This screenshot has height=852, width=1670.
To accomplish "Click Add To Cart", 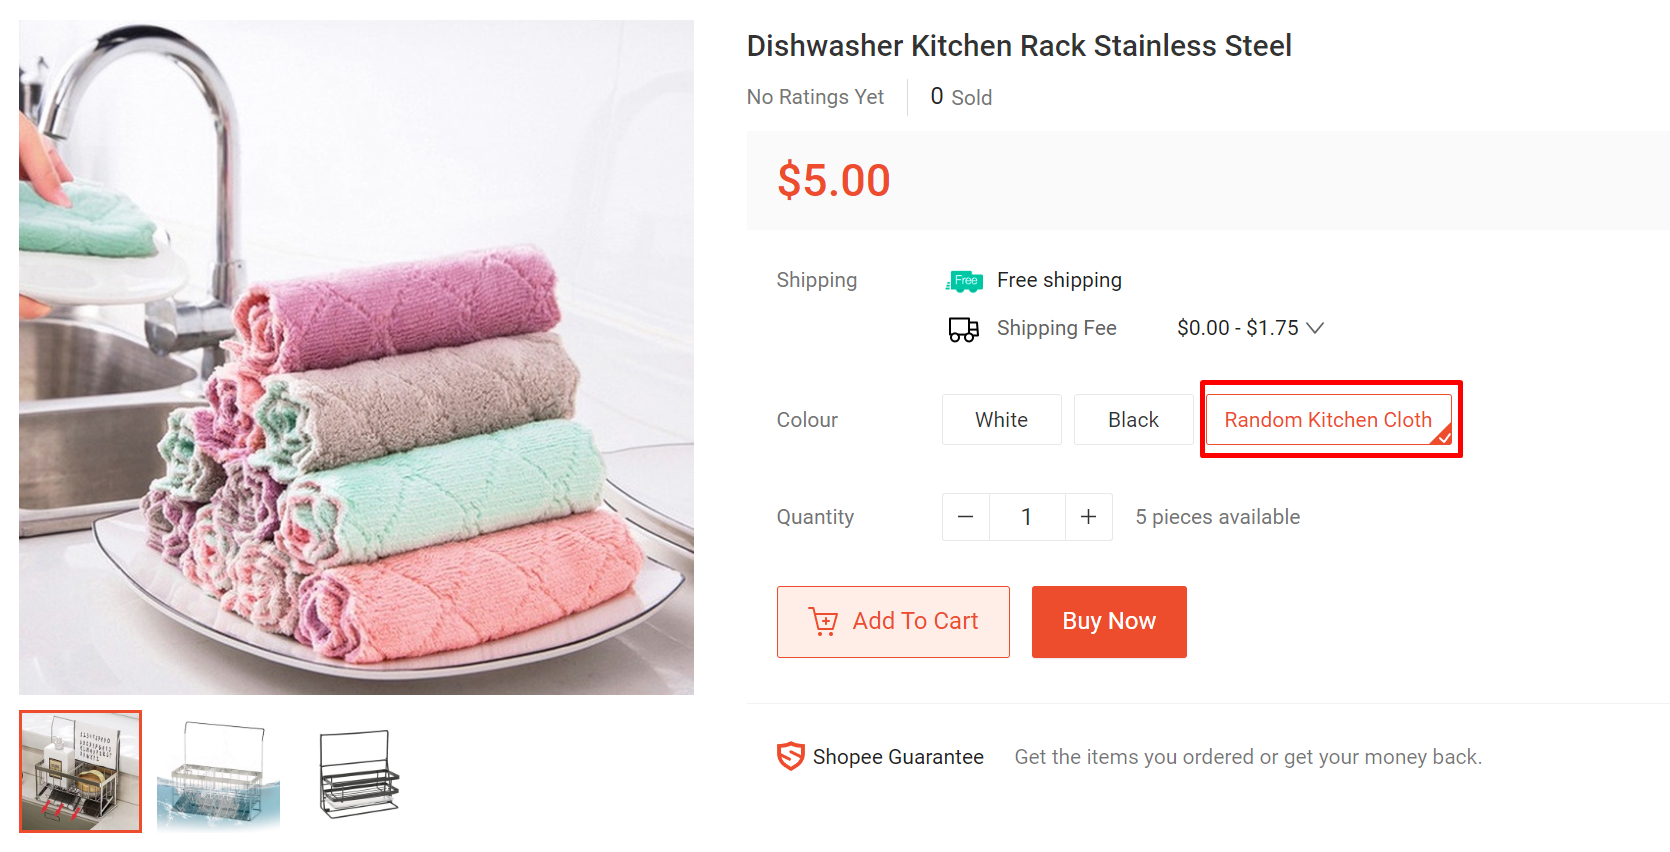I will [893, 621].
